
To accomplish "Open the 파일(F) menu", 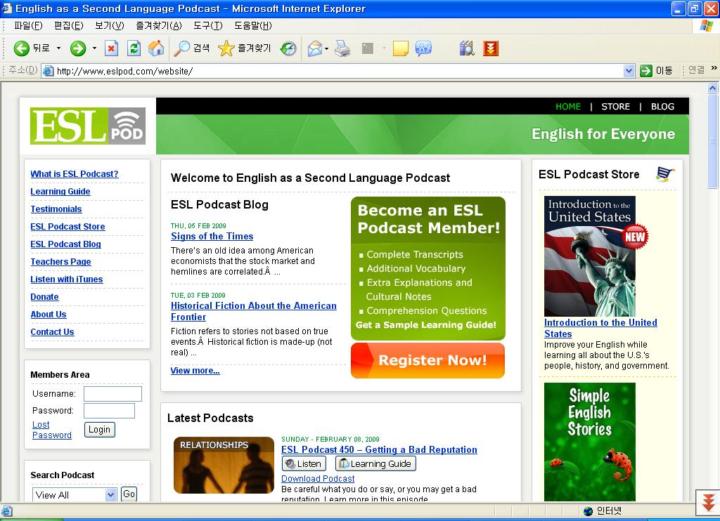I will tap(28, 26).
